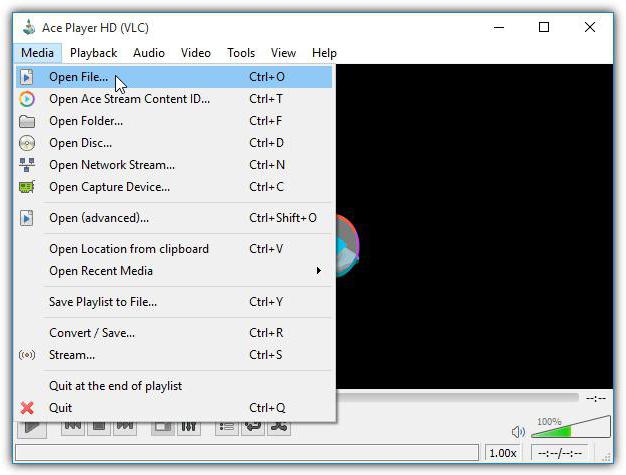626x475 pixels.
Task: Click the Open (advanced) file icon
Action: 27,218
